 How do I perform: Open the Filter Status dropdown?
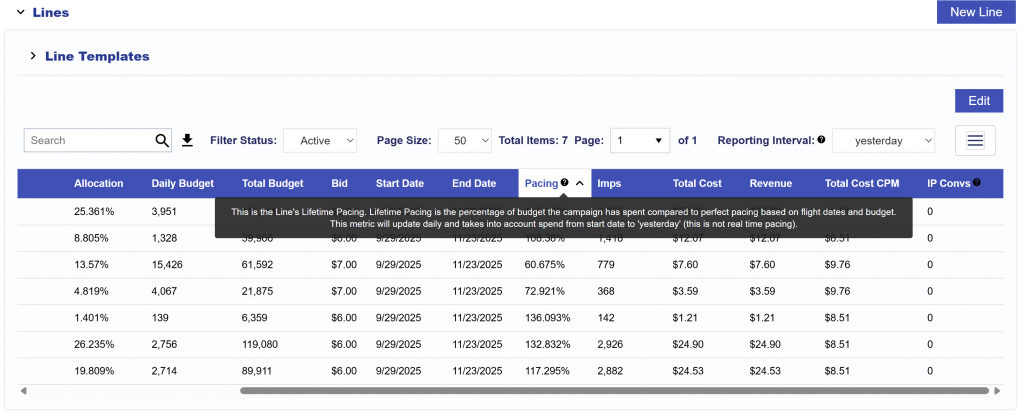[320, 141]
